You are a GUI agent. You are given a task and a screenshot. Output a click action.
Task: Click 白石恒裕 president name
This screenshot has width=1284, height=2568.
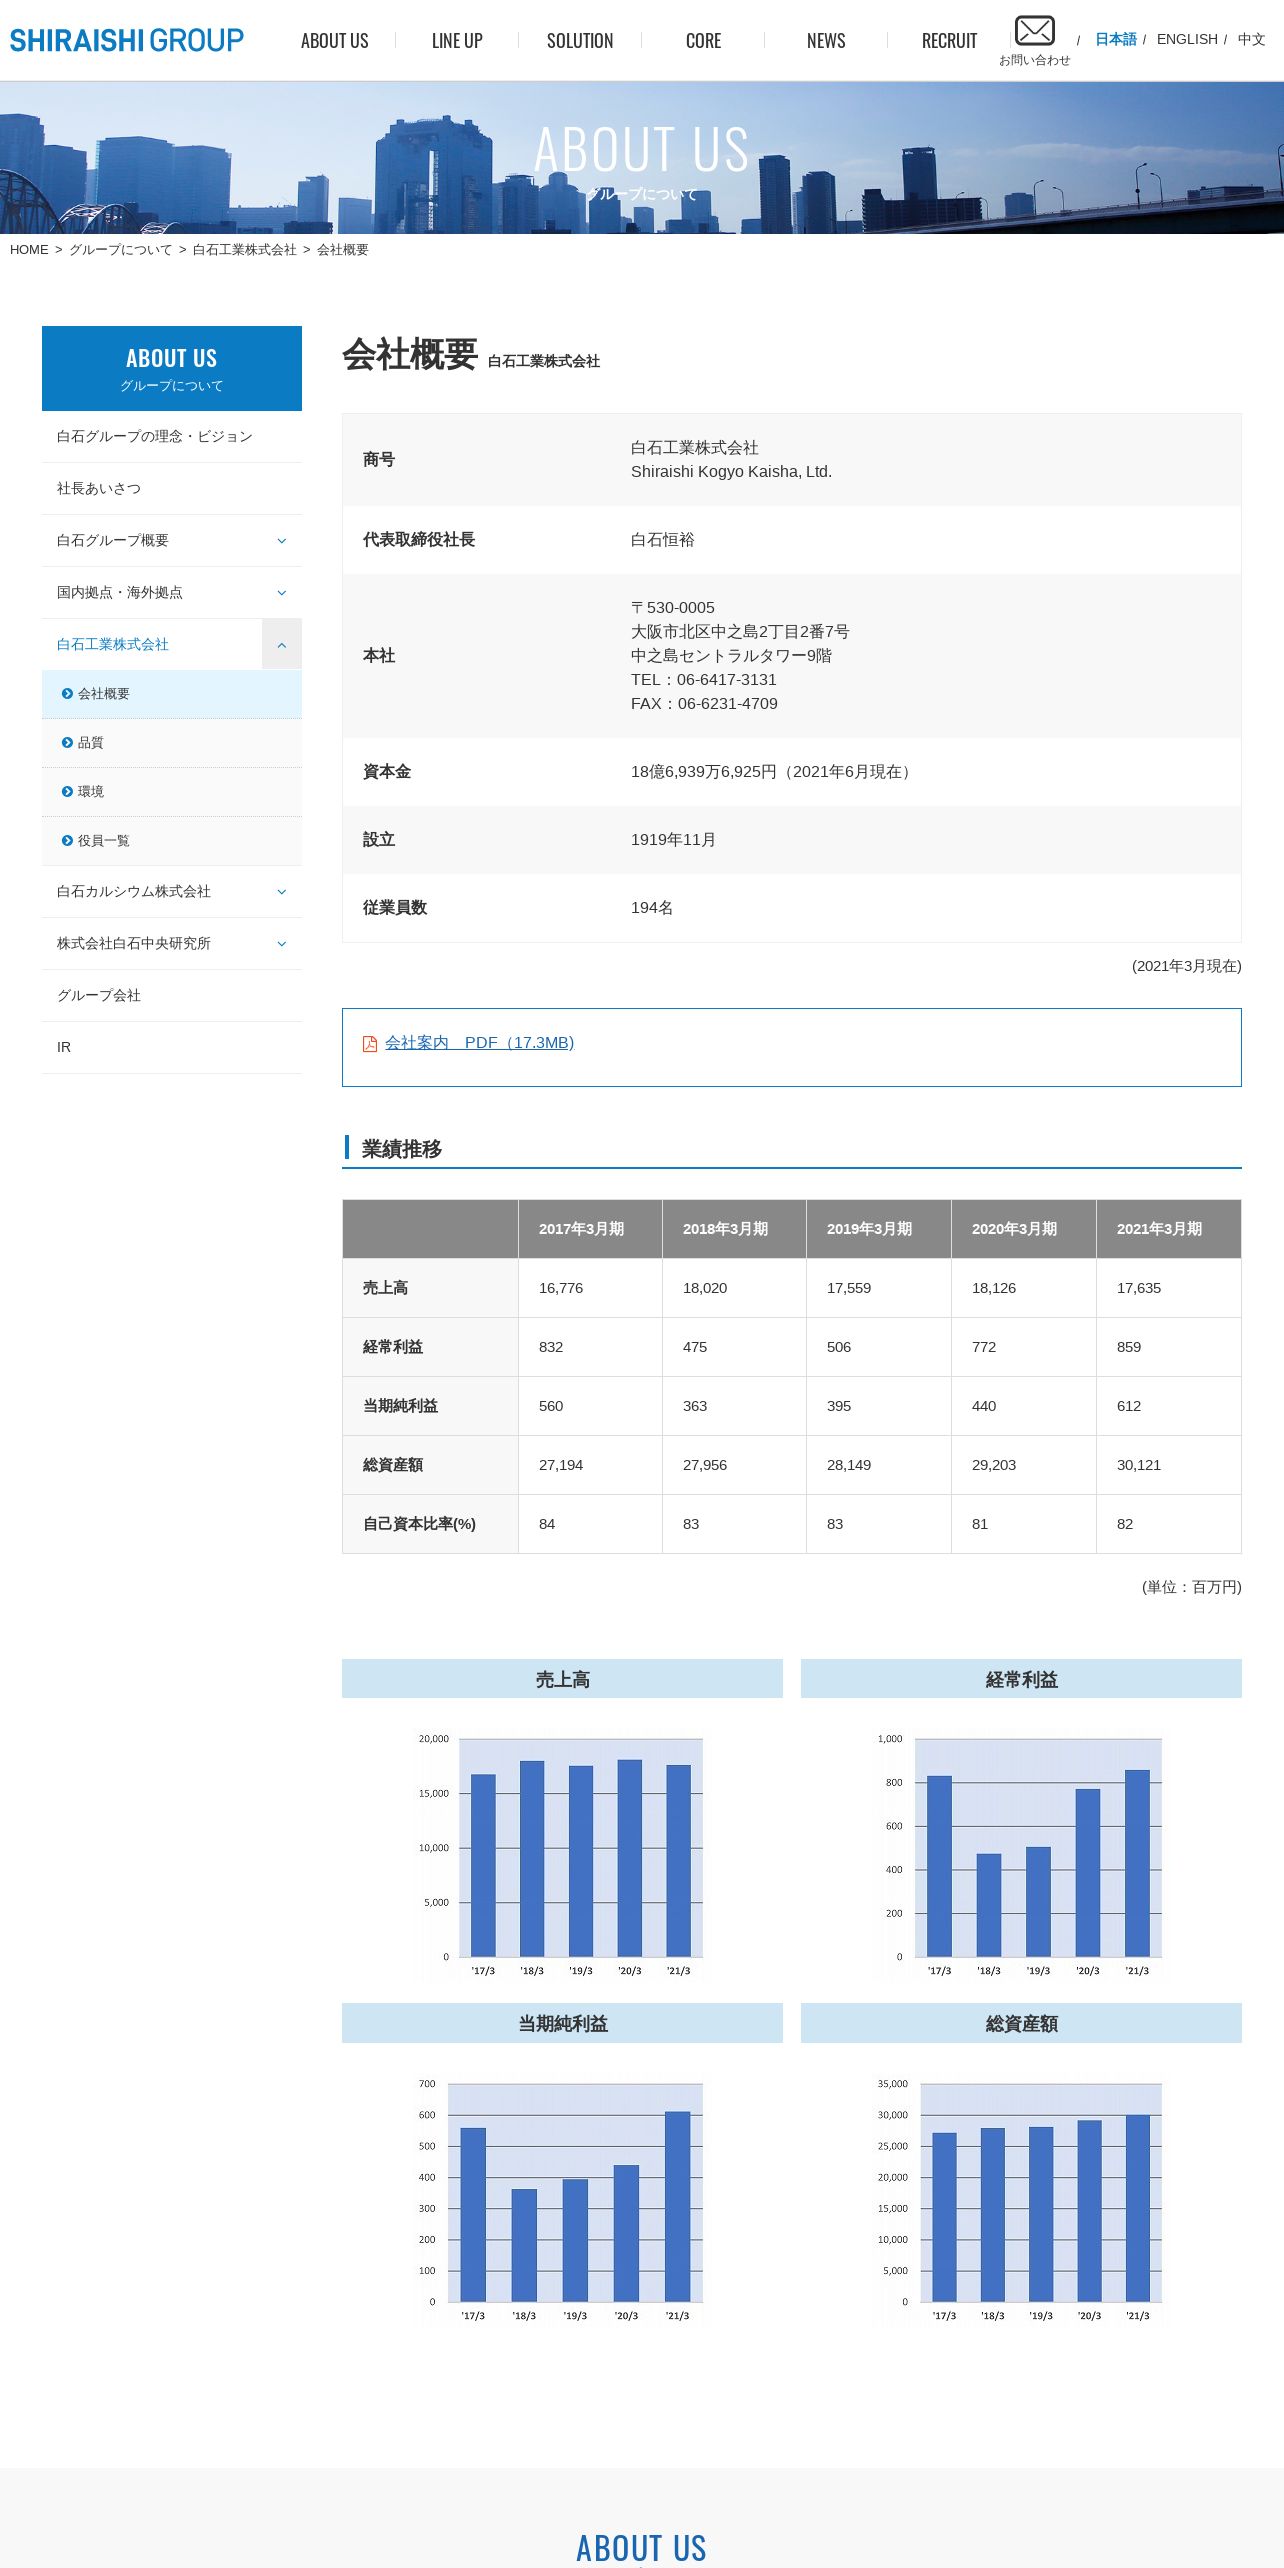[x=662, y=540]
